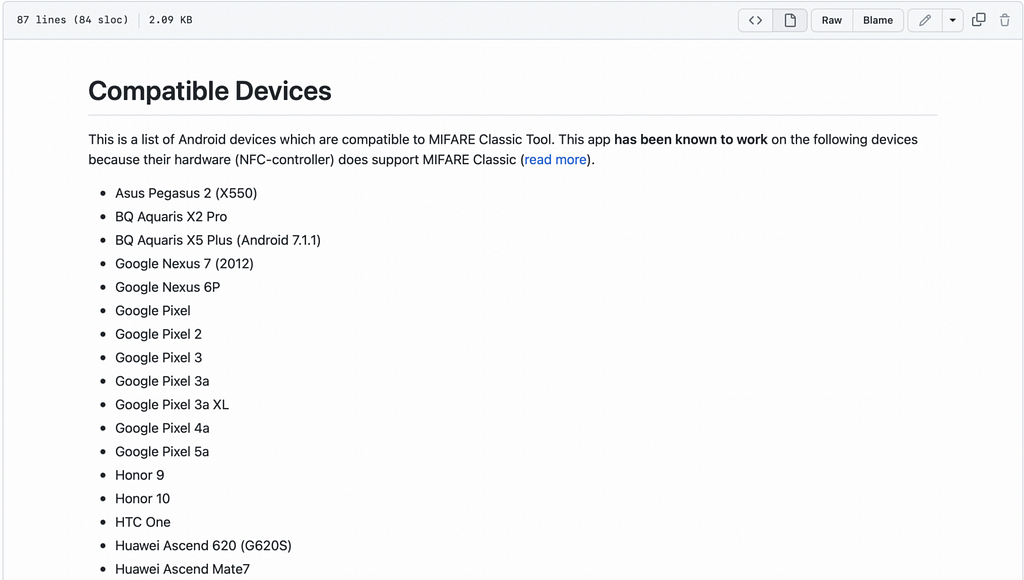The width and height of the screenshot is (1024, 580).
Task: Click '87 lines (84 sloc)' text
Action: [x=72, y=20]
